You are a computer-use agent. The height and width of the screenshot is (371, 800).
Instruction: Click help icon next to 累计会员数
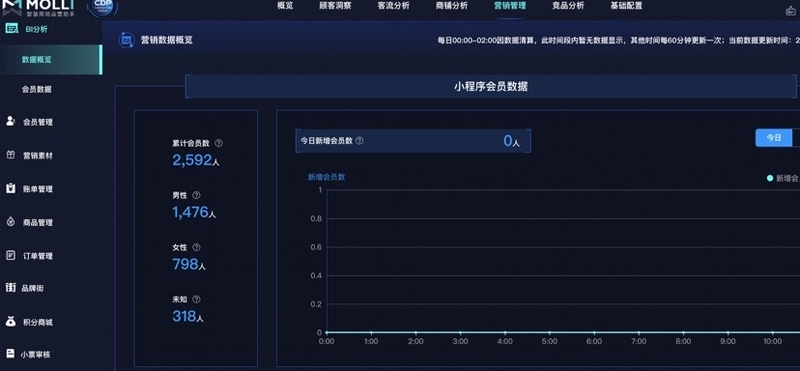click(218, 143)
